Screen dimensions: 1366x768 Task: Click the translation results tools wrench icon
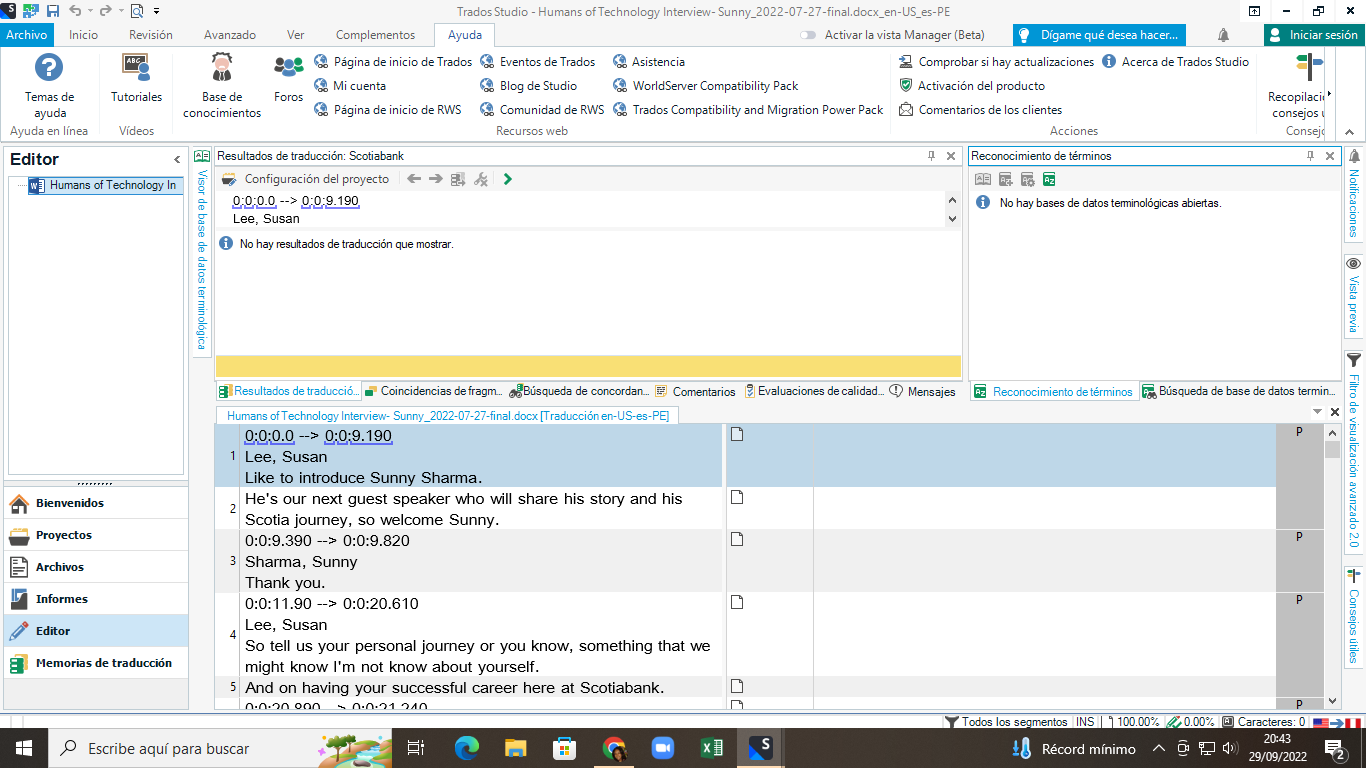point(481,179)
